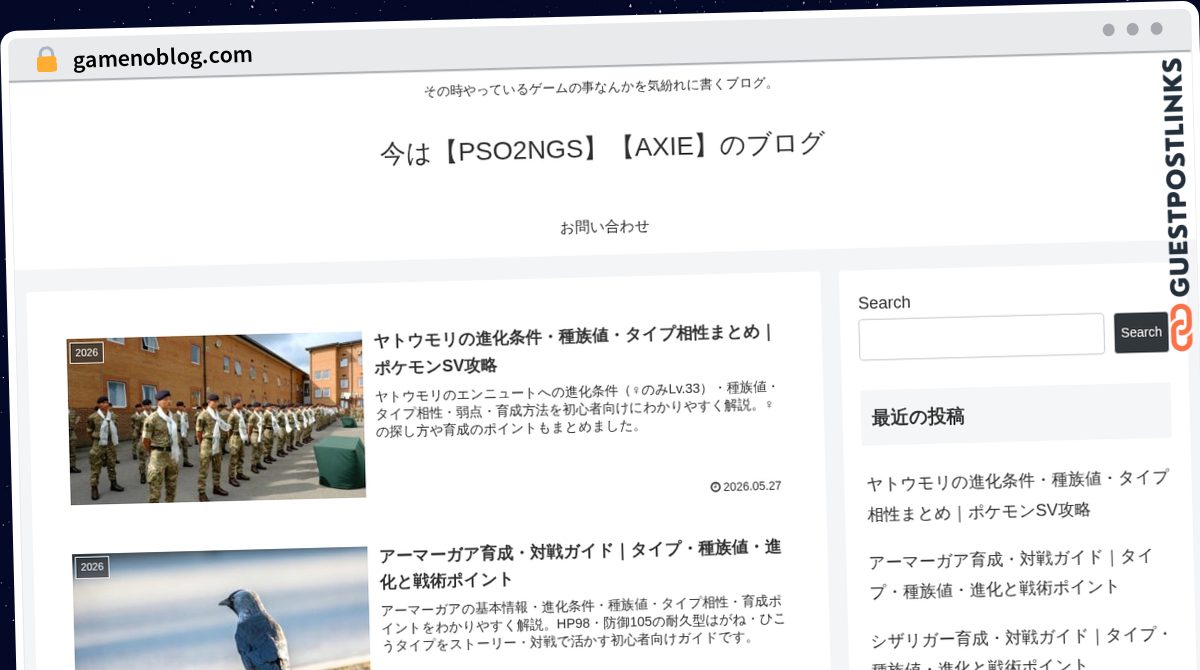Click the gamenoblog.com address text
This screenshot has height=670, width=1200.
(162, 57)
